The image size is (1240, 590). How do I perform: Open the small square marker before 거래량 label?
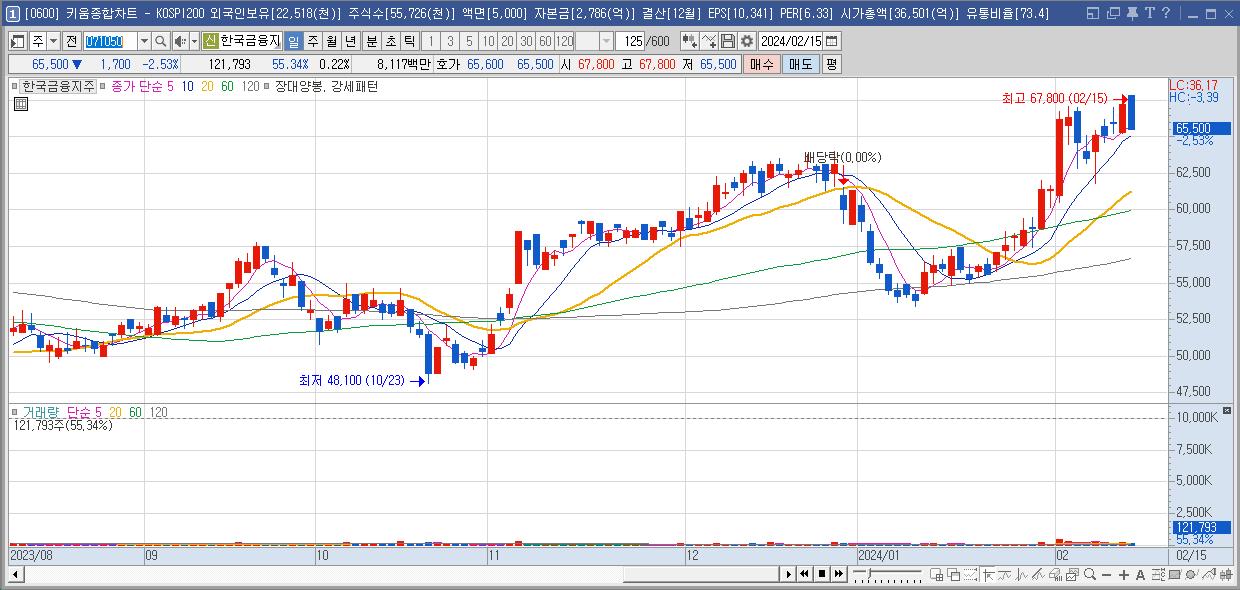pyautogui.click(x=15, y=412)
